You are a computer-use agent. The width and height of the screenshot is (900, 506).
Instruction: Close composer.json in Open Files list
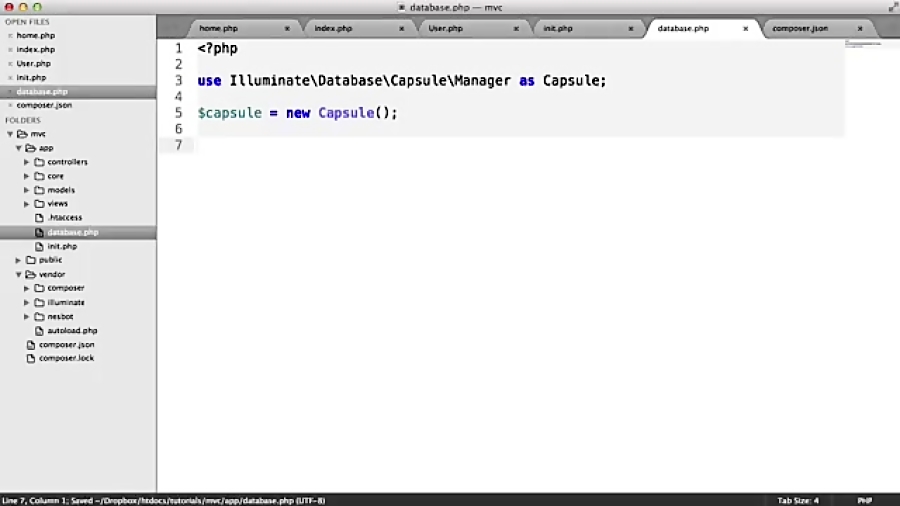point(10,106)
